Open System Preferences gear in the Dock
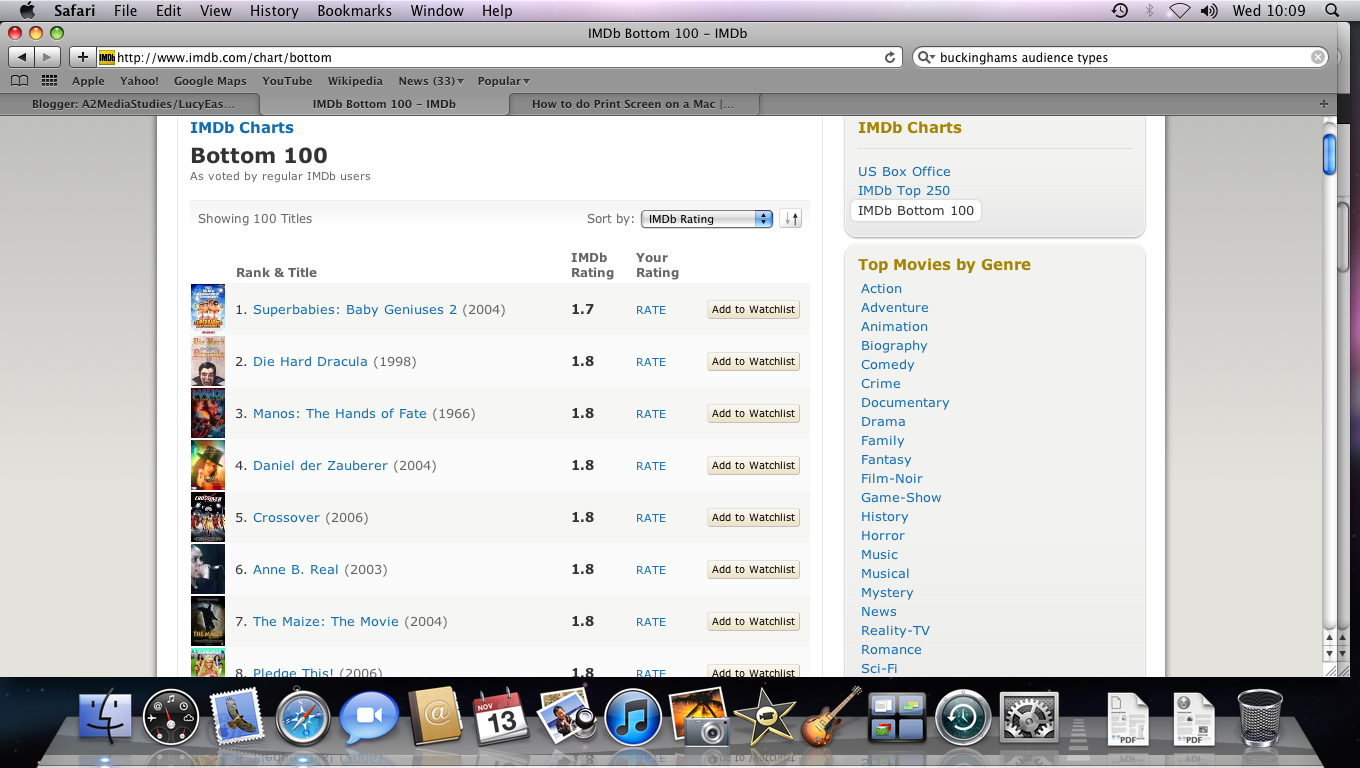This screenshot has height=768, width=1360. coord(1029,716)
